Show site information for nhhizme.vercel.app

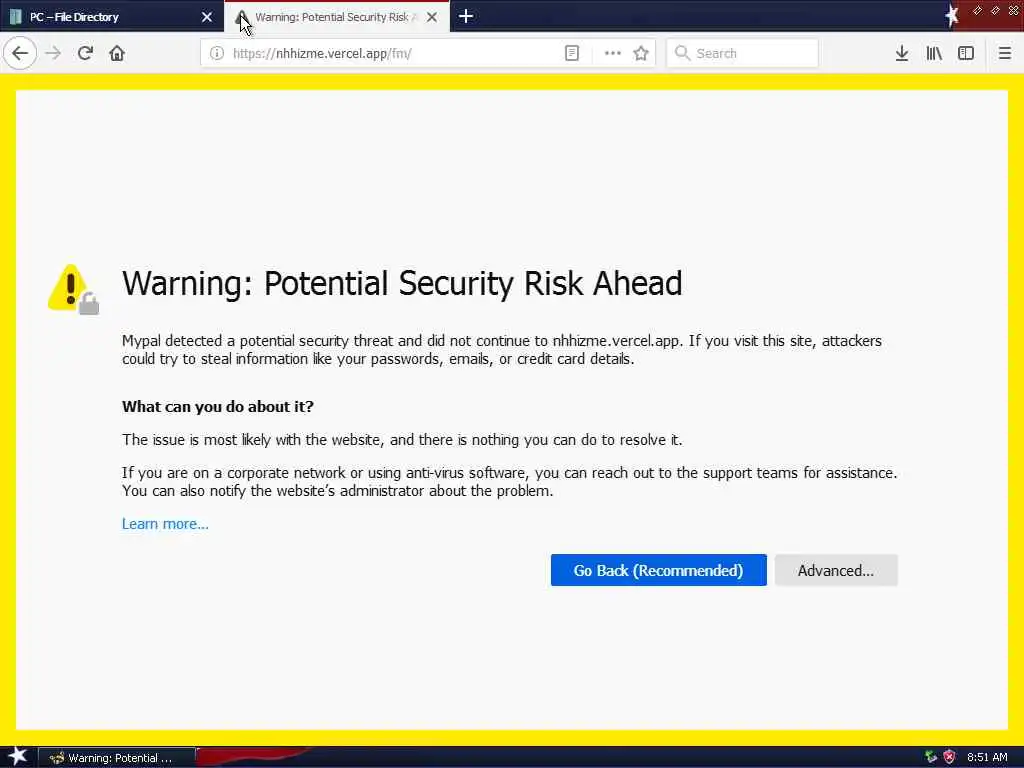217,53
